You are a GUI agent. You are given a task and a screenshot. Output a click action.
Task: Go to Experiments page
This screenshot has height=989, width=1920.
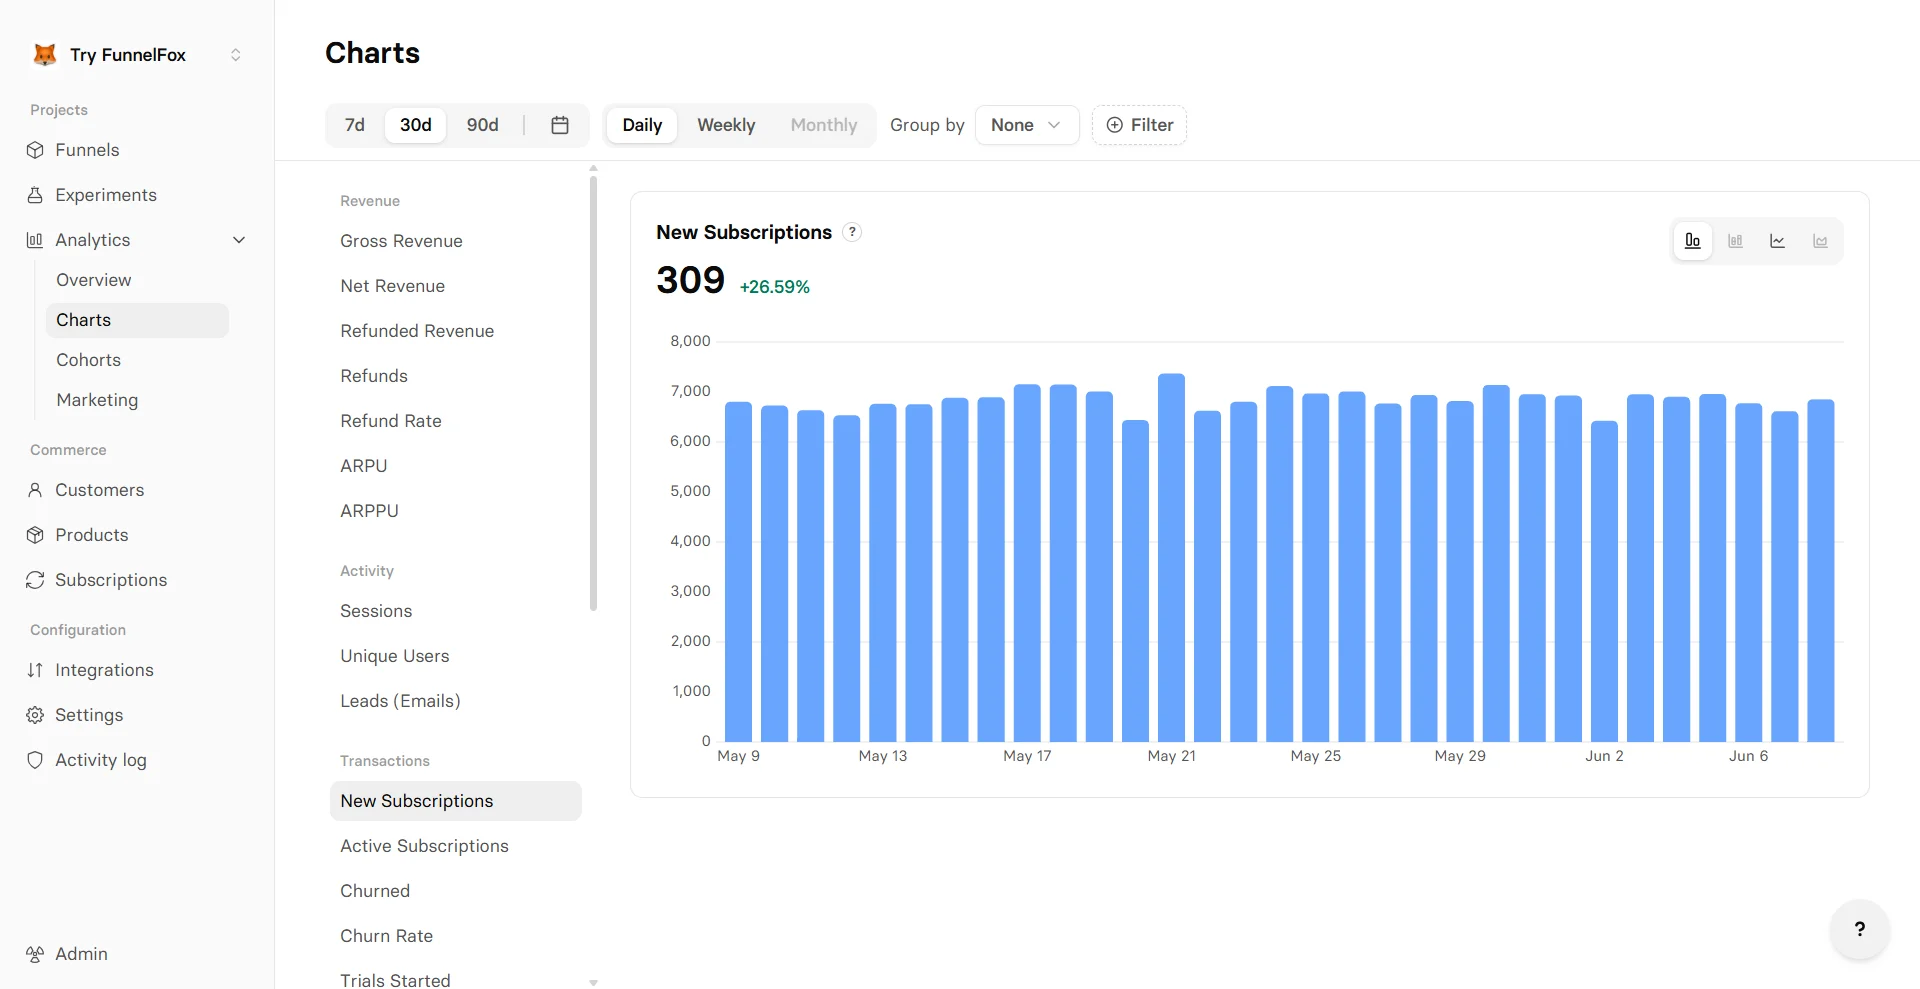pos(106,195)
